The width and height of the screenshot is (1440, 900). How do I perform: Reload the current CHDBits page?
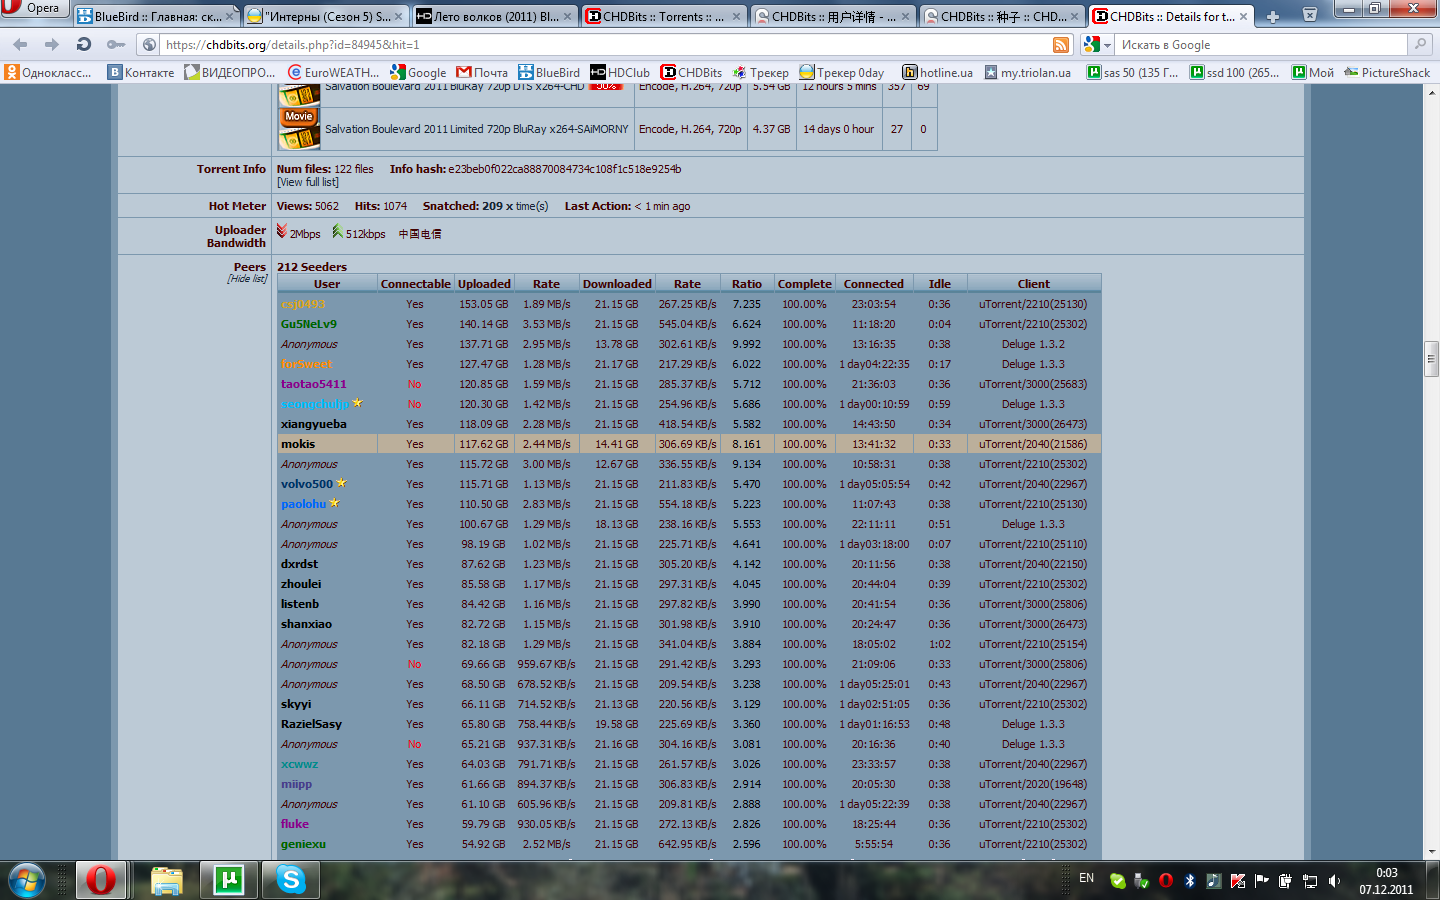[x=84, y=45]
